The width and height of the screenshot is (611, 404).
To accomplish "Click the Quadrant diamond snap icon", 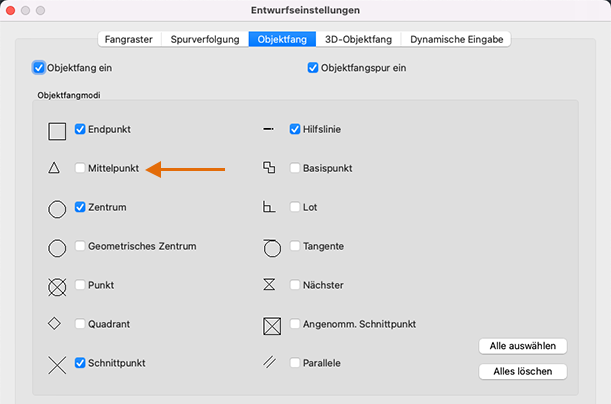I will click(x=55, y=323).
